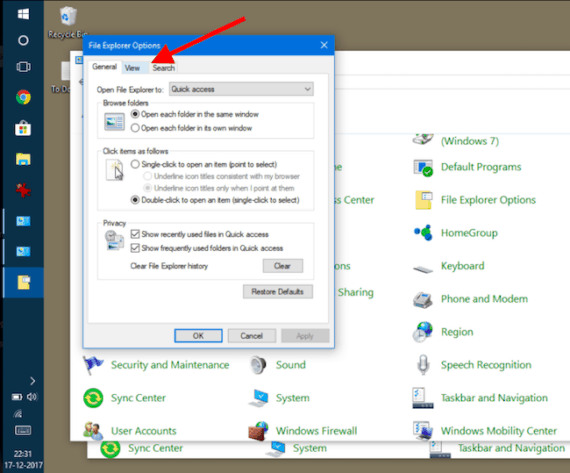Image resolution: width=570 pixels, height=473 pixels.
Task: Launch File Explorer from the taskbar
Action: click(23, 159)
